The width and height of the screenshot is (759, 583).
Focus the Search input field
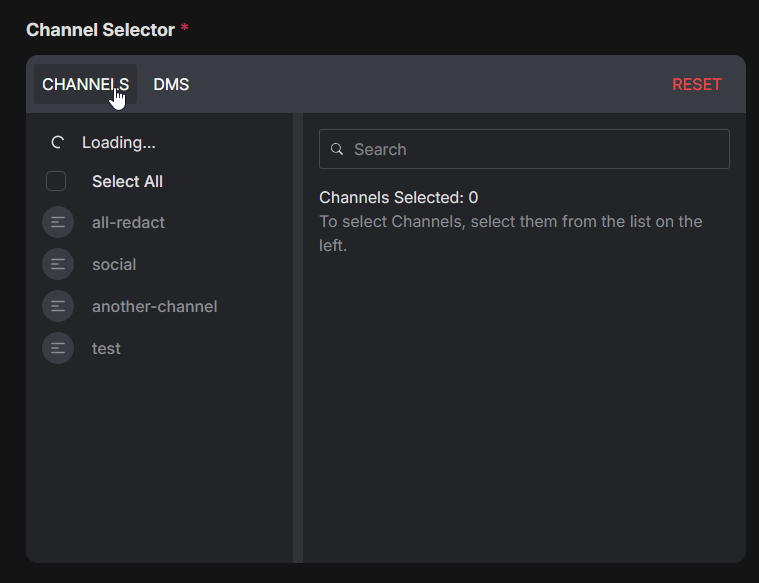point(524,149)
